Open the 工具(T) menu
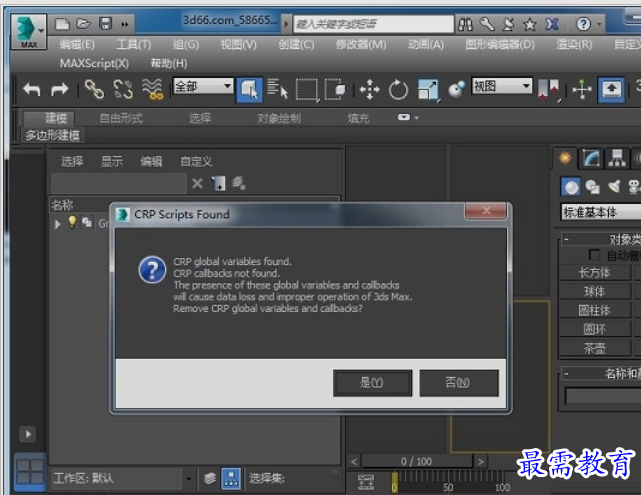Screen dimensions: 641x495 134,44
